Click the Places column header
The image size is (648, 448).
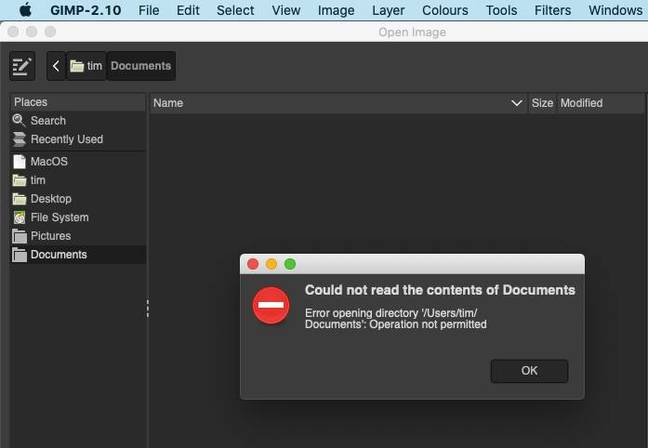78,102
